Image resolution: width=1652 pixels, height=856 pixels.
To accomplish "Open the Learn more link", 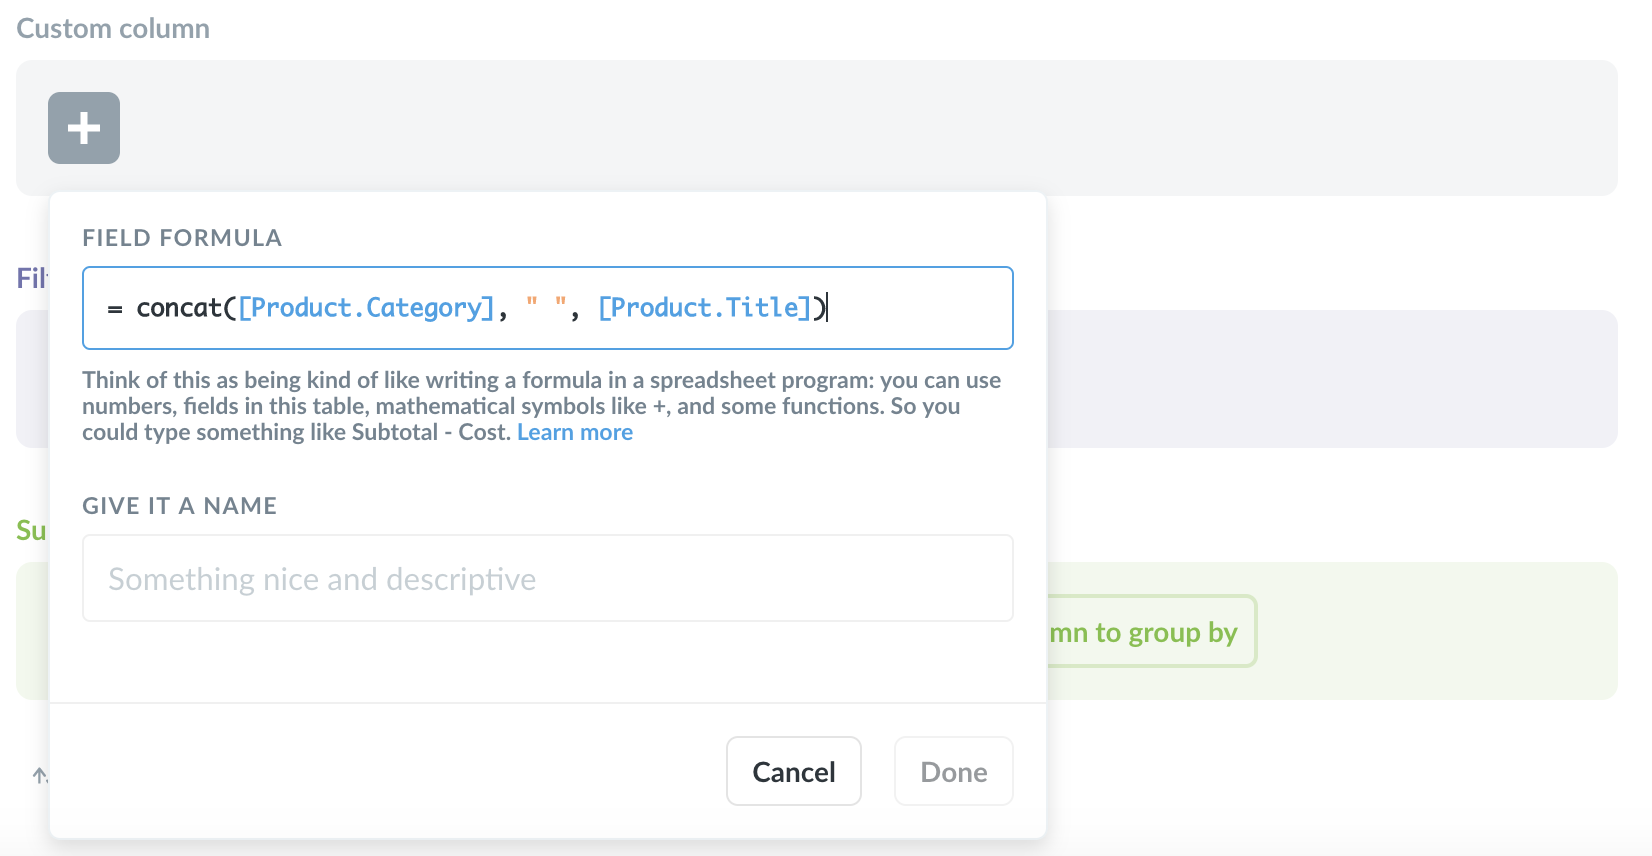I will pos(575,432).
